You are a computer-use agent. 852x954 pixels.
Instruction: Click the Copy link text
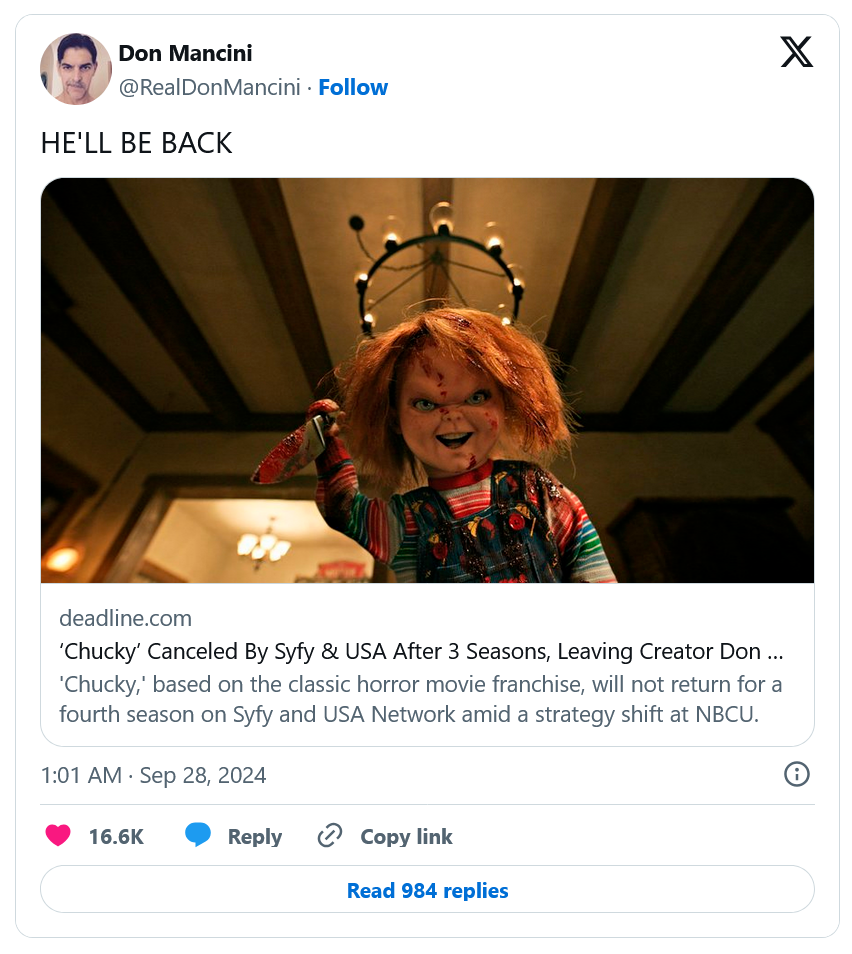coord(407,837)
